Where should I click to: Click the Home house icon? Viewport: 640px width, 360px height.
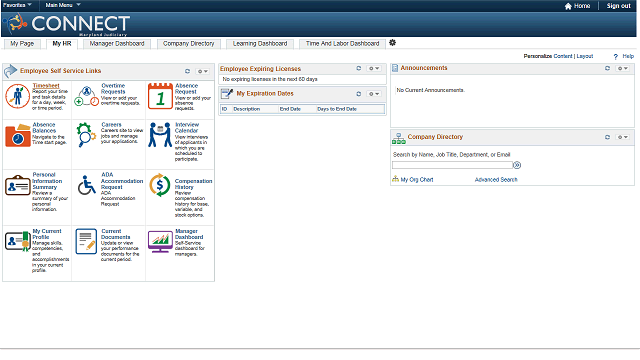tap(568, 6)
